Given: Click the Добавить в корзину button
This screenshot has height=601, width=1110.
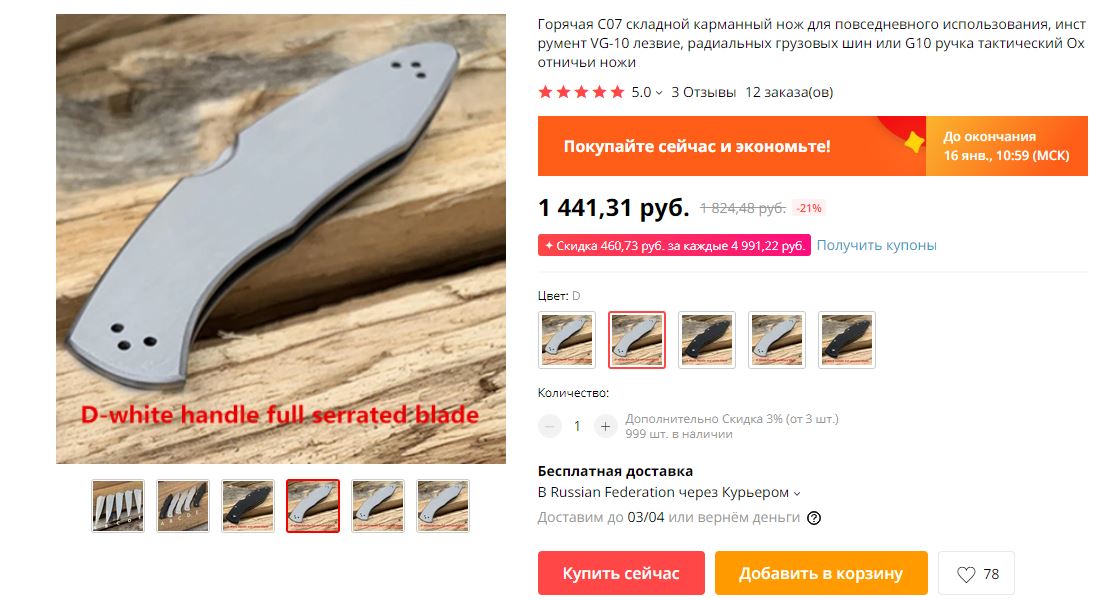Looking at the screenshot, I should [x=821, y=573].
